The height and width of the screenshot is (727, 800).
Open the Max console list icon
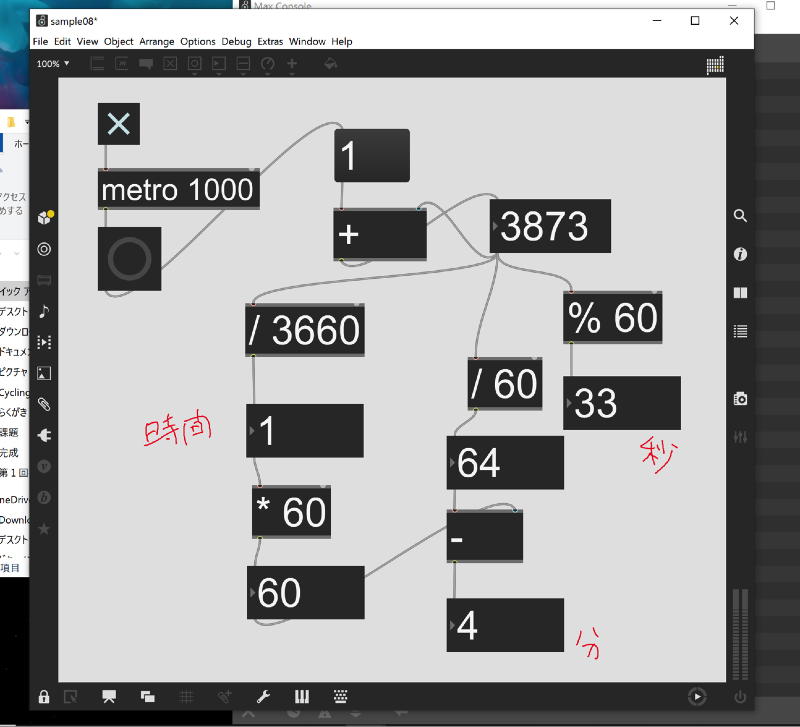point(740,331)
